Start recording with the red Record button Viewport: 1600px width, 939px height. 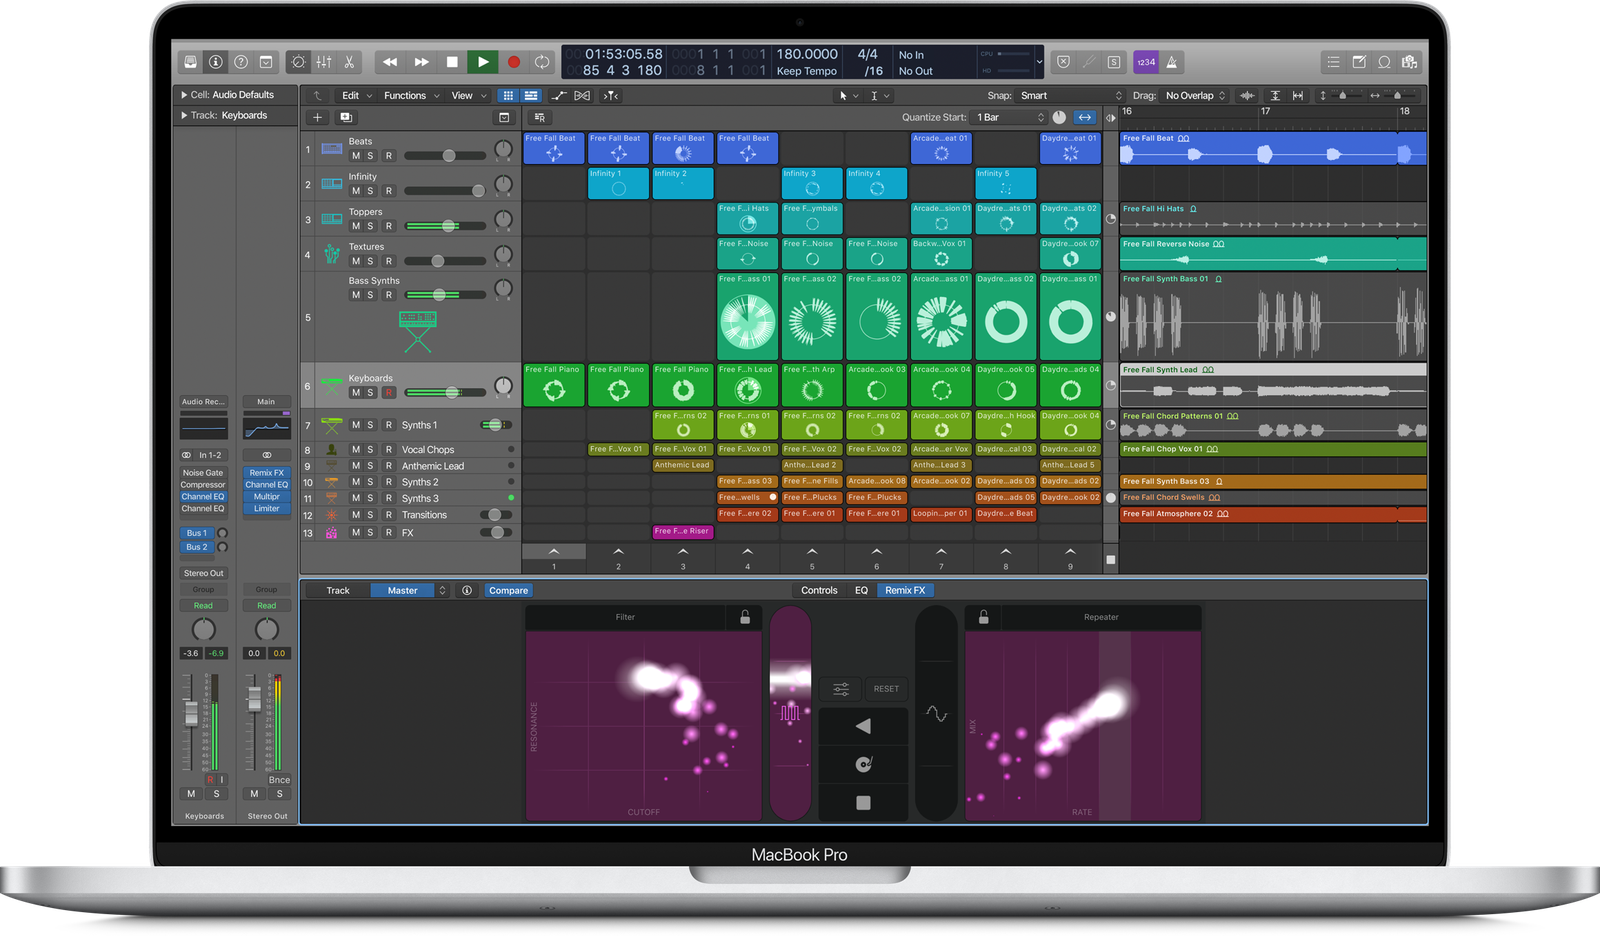(x=513, y=62)
